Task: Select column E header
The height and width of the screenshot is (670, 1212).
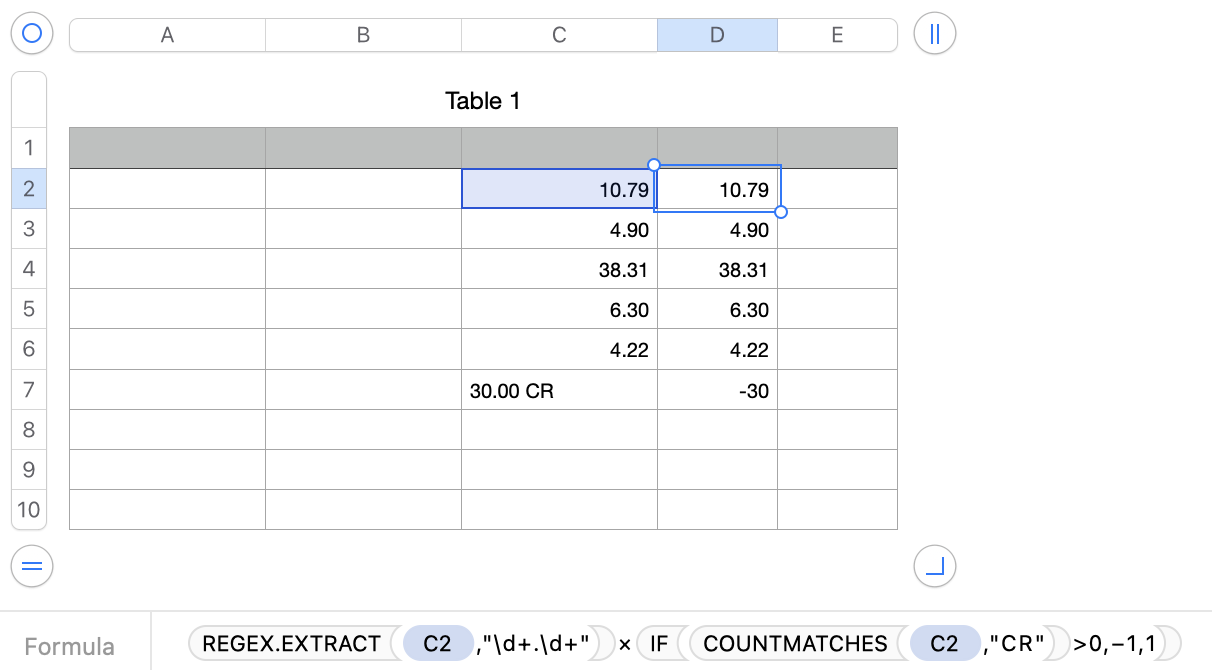Action: tap(837, 35)
